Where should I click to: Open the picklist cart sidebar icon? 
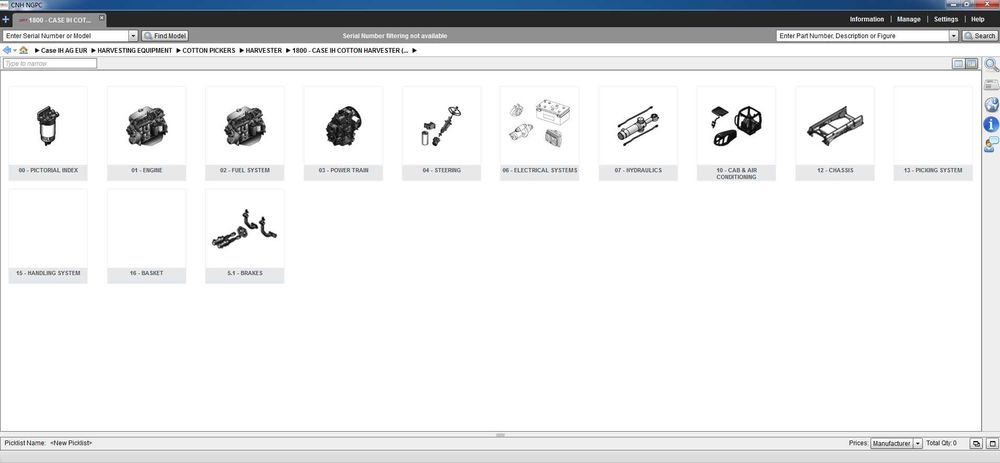[991, 85]
